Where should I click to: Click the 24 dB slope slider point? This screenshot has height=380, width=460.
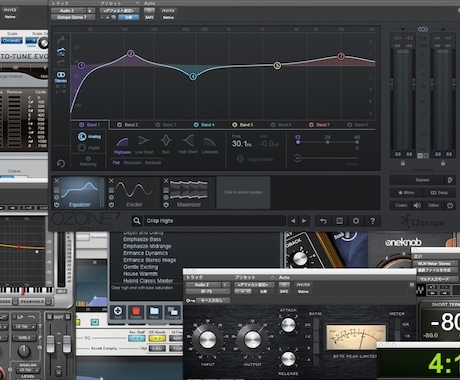[x=327, y=142]
